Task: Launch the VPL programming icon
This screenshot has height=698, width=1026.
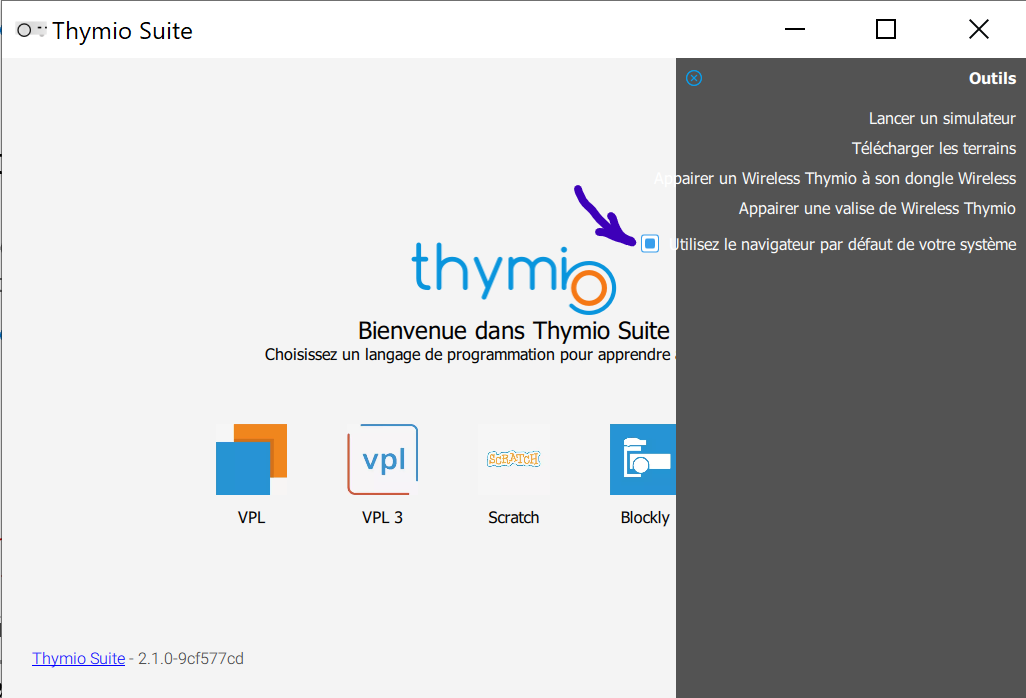Action: (x=251, y=459)
